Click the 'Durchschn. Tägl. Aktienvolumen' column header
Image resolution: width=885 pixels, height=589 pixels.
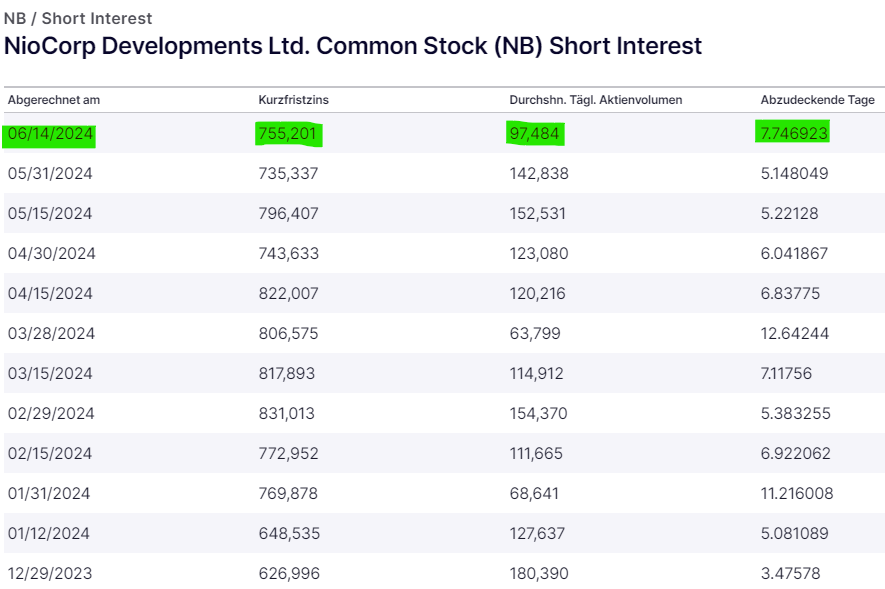pyautogui.click(x=596, y=100)
